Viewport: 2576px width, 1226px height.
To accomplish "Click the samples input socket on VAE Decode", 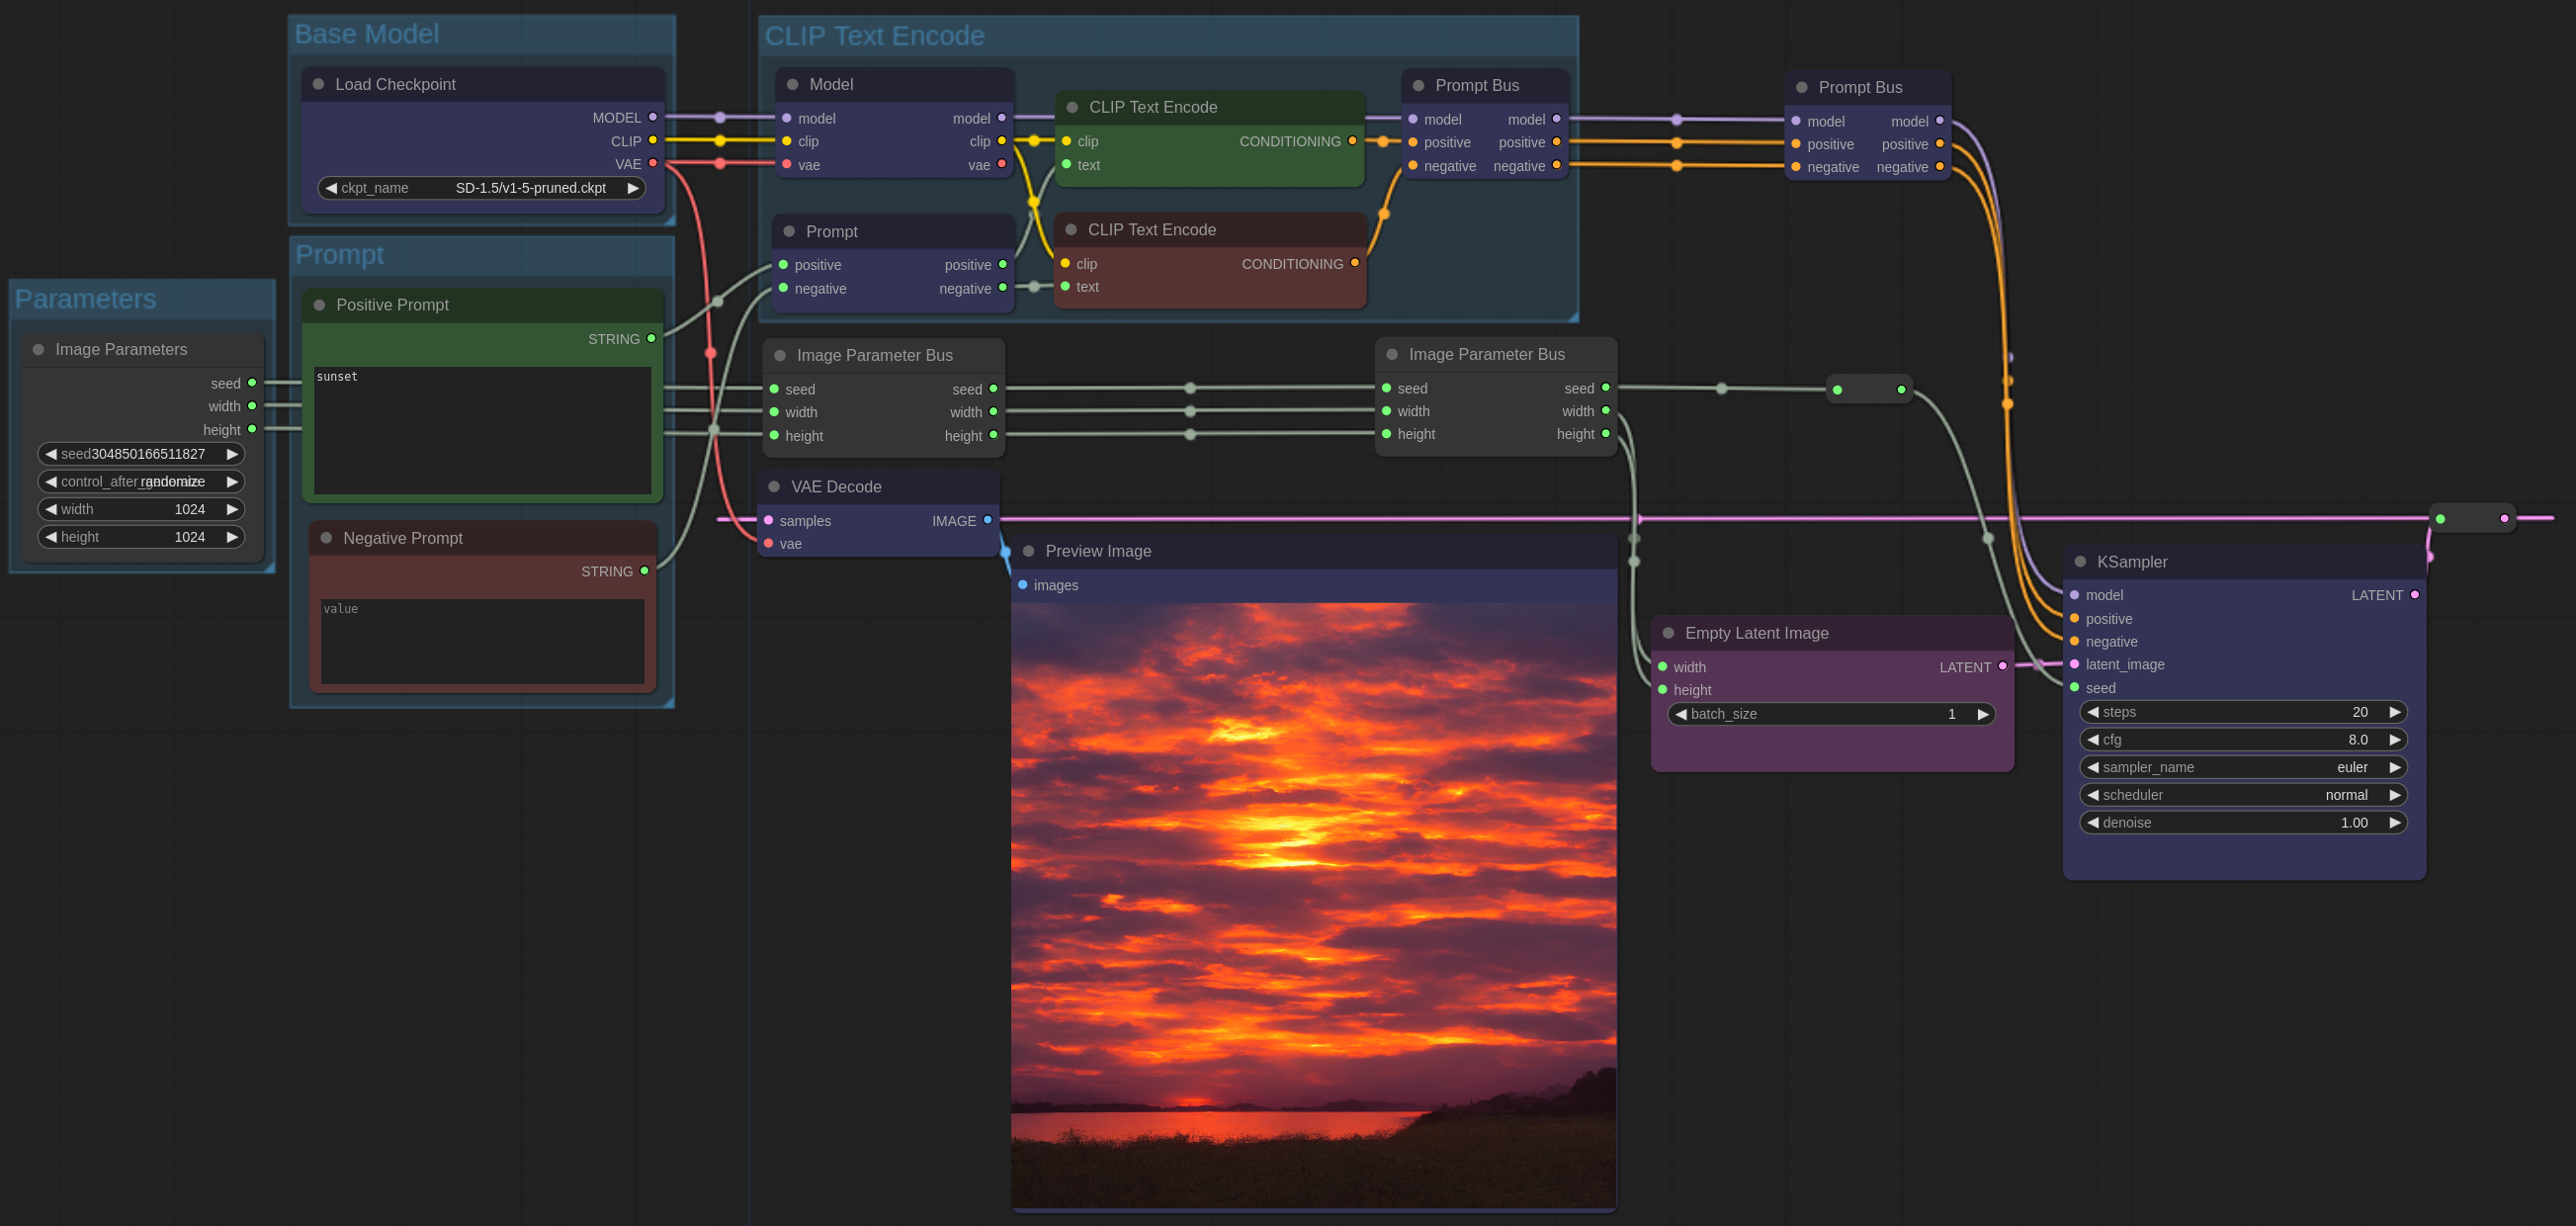I will [x=768, y=520].
